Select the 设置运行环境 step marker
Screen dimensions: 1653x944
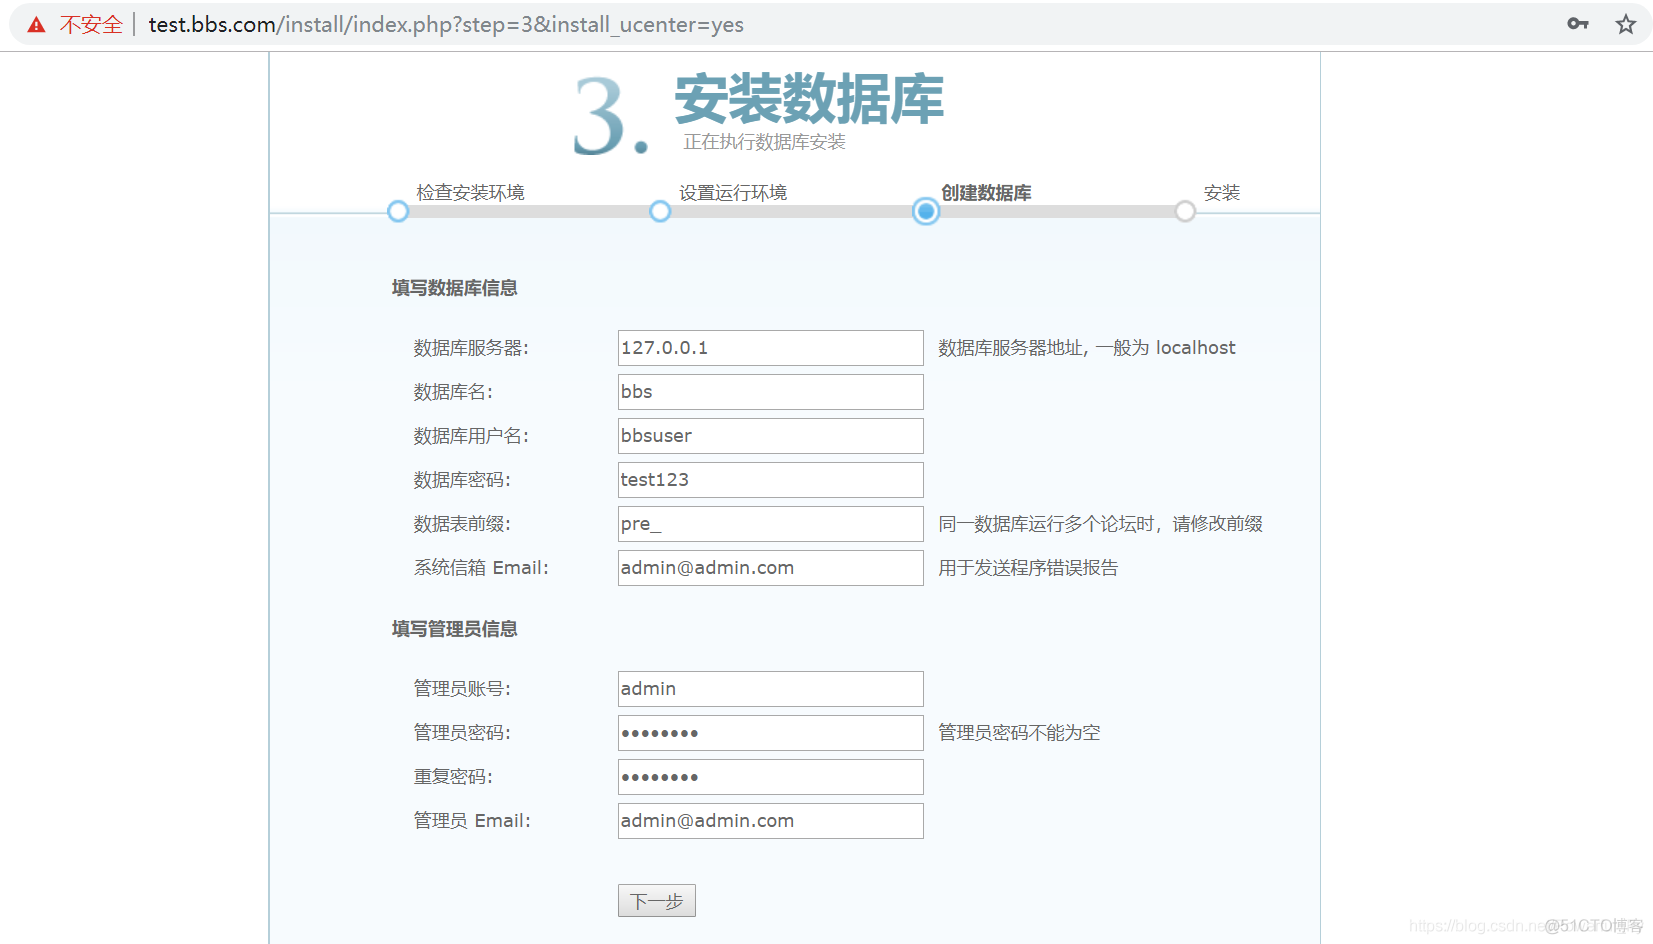pyautogui.click(x=660, y=212)
